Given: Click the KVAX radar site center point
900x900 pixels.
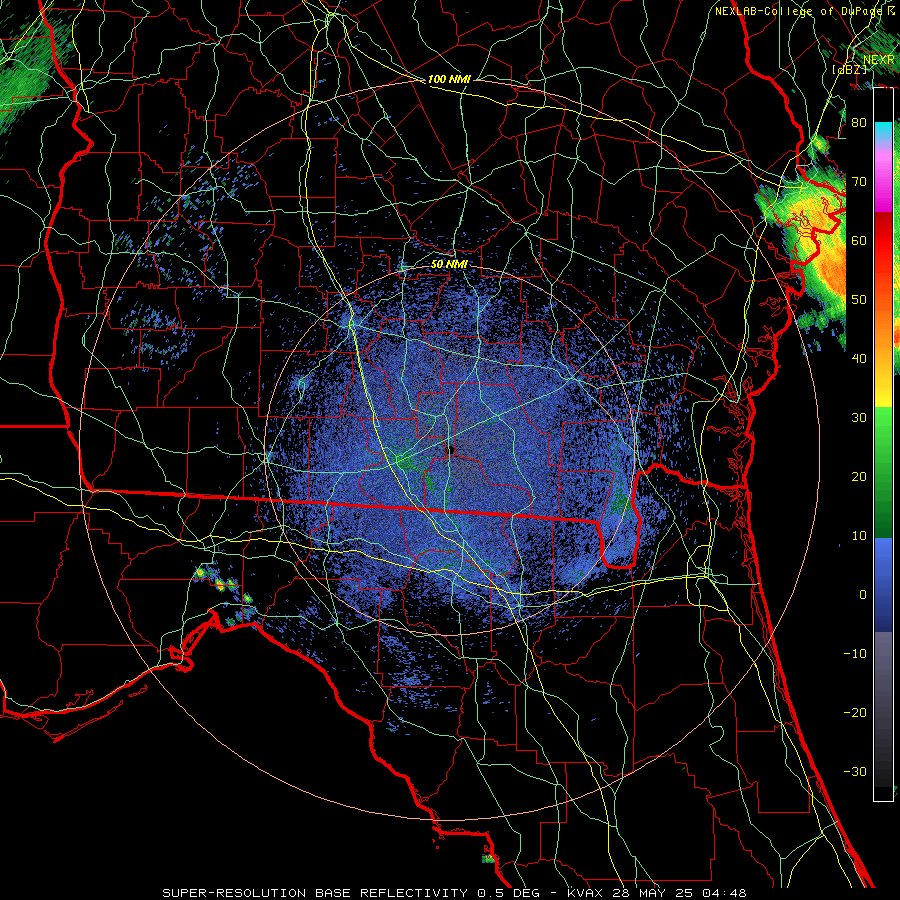Looking at the screenshot, I should [x=451, y=450].
